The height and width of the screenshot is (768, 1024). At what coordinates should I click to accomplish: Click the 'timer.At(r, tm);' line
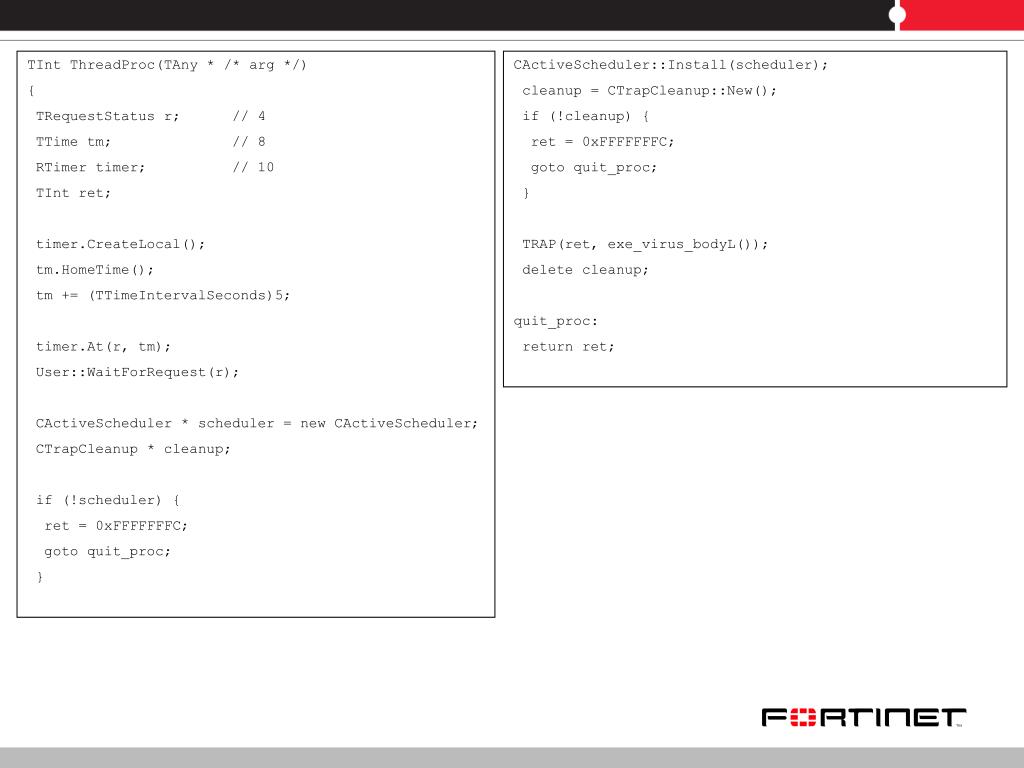tap(103, 347)
